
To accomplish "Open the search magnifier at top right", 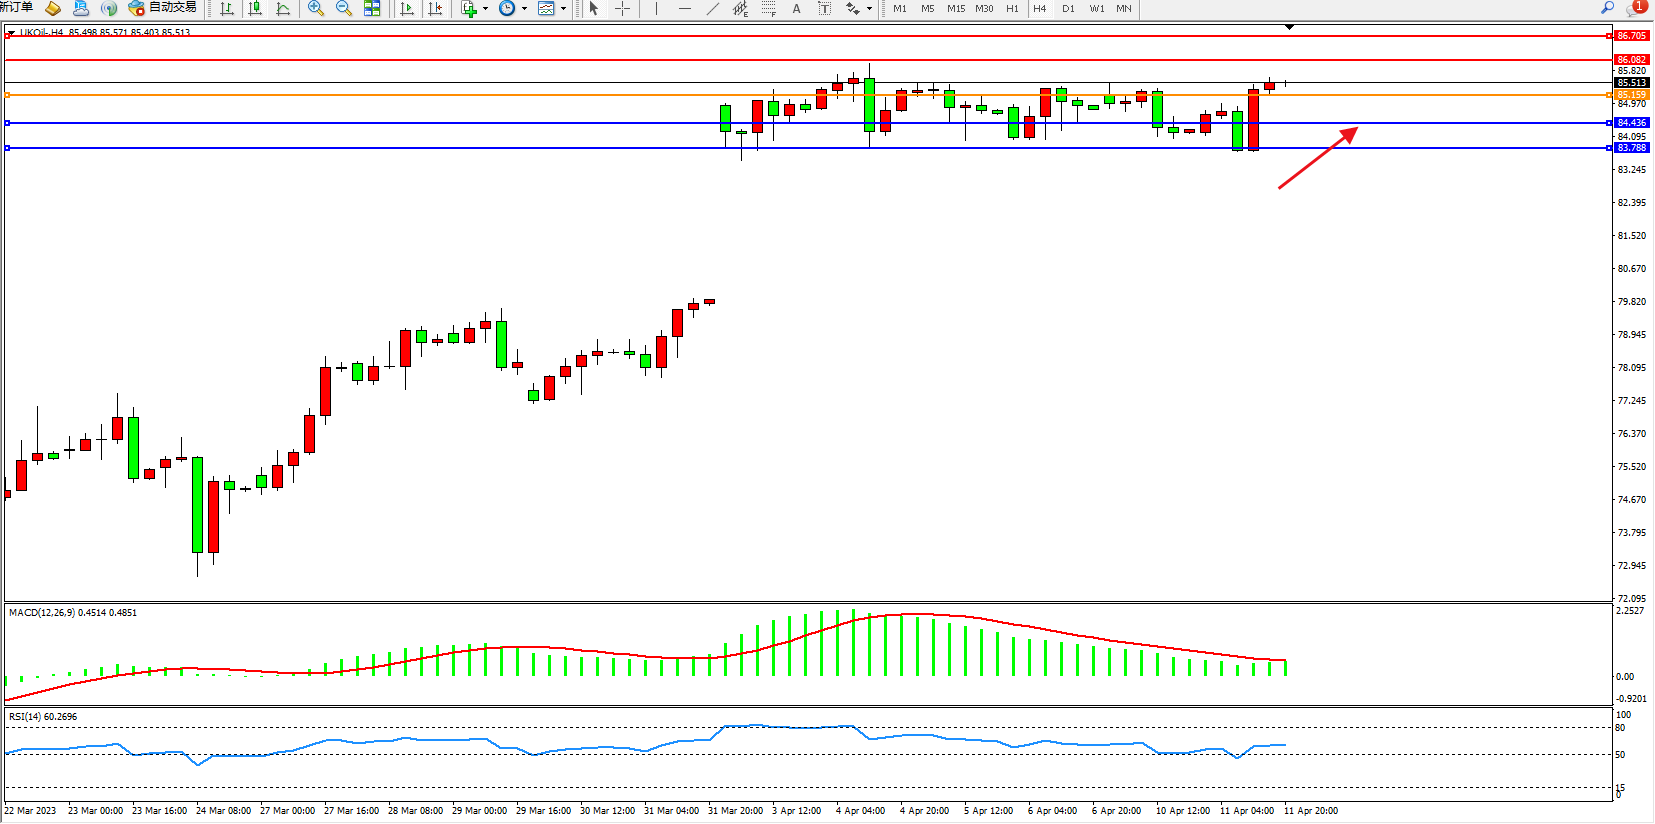I will coord(1607,8).
